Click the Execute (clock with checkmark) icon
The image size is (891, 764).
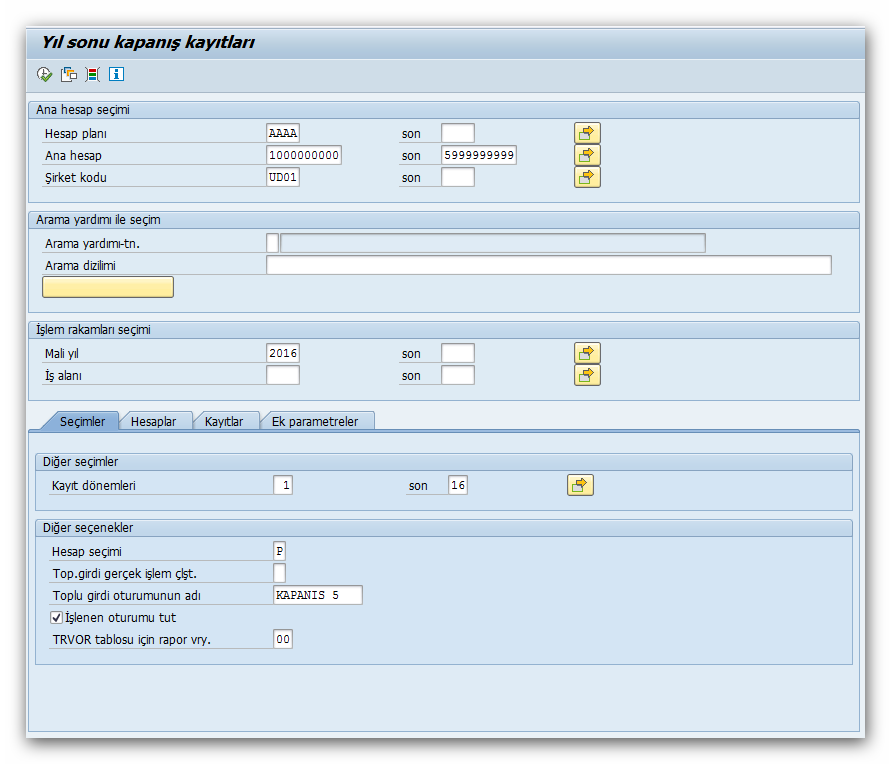click(x=44, y=74)
